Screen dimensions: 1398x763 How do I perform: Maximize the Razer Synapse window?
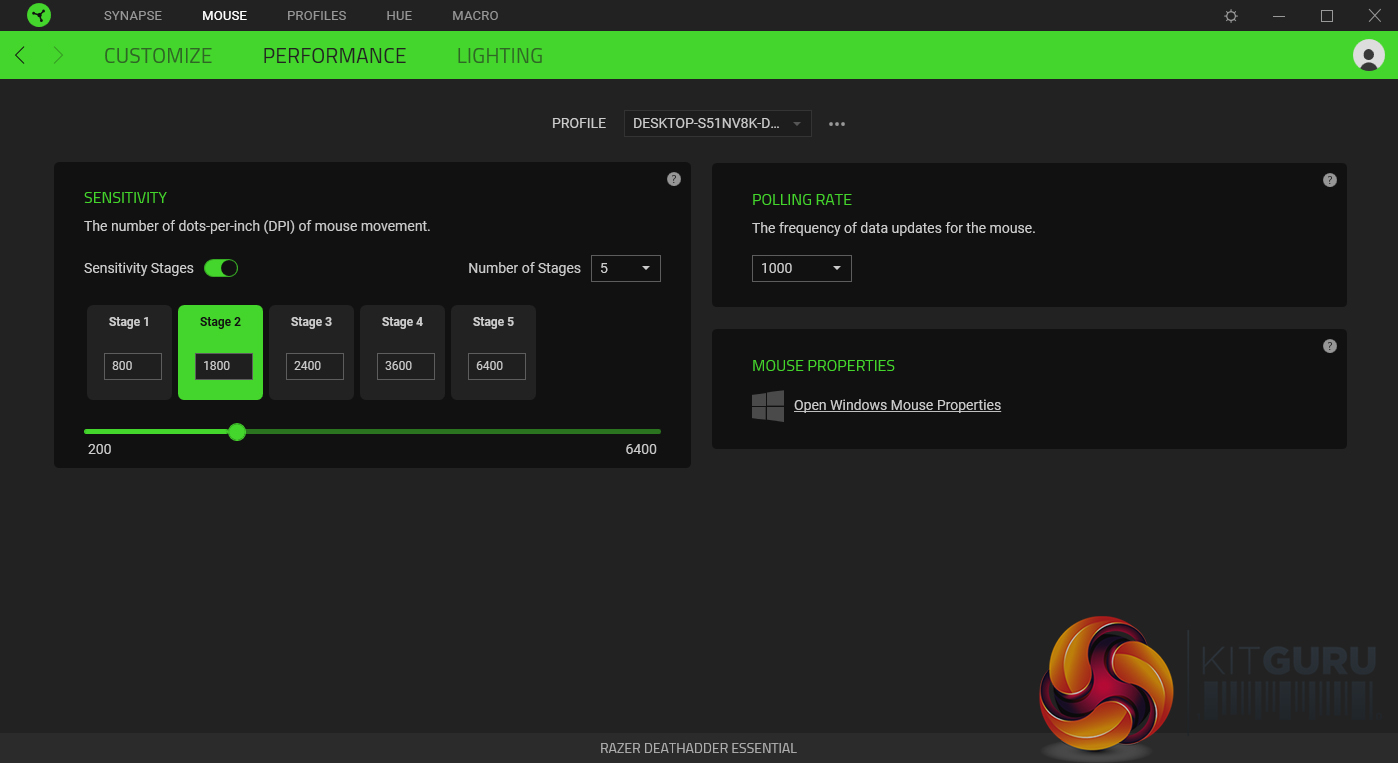tap(1327, 16)
